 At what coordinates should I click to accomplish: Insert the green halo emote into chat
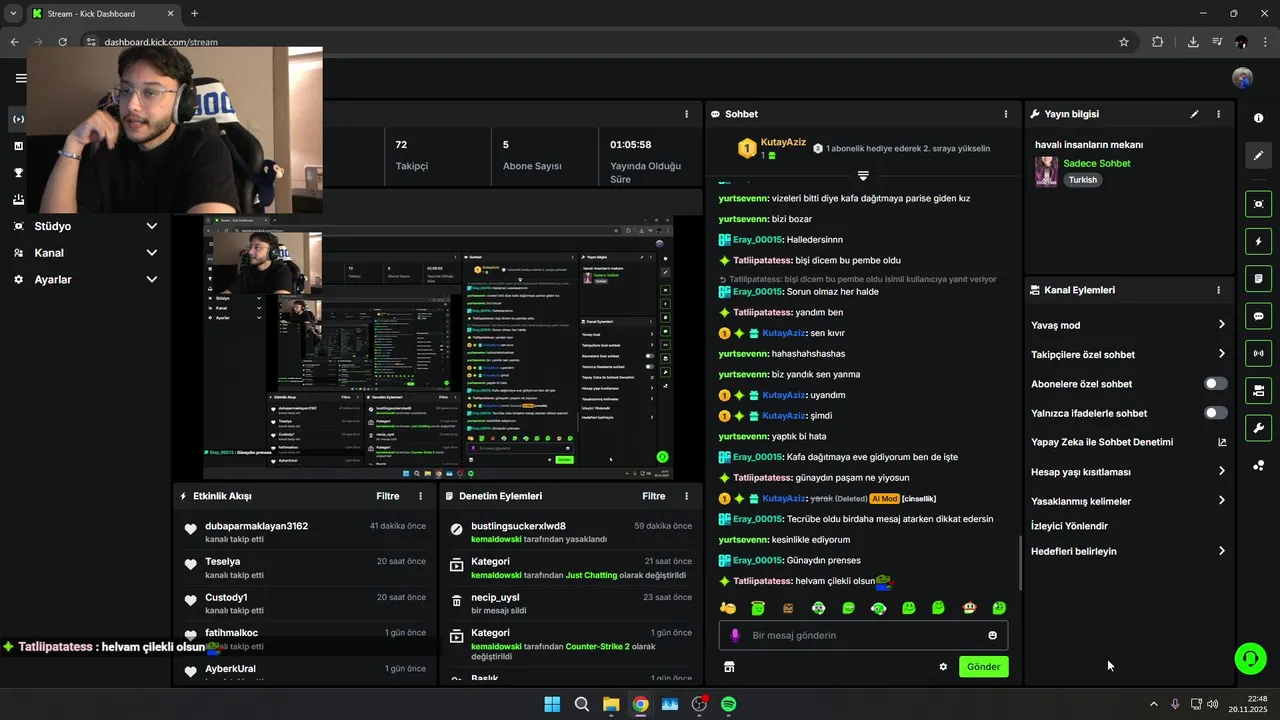click(758, 607)
